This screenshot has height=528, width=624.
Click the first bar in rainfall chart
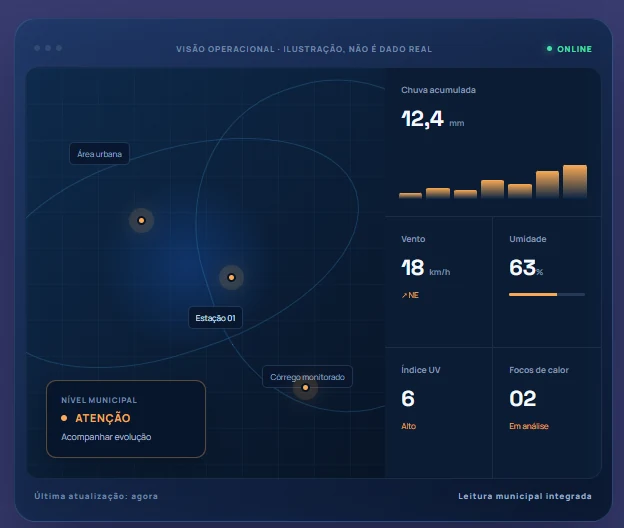click(410, 195)
